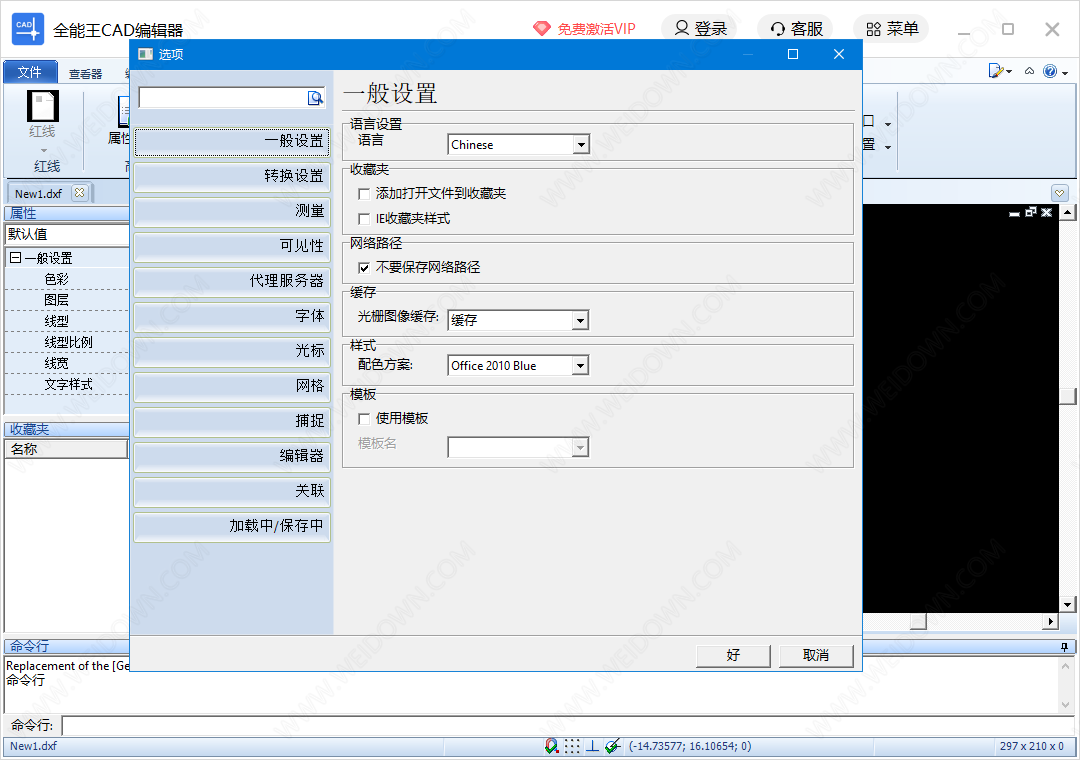Open the dropdown arrow next to style icon
1080x760 pixels.
tap(1009, 72)
